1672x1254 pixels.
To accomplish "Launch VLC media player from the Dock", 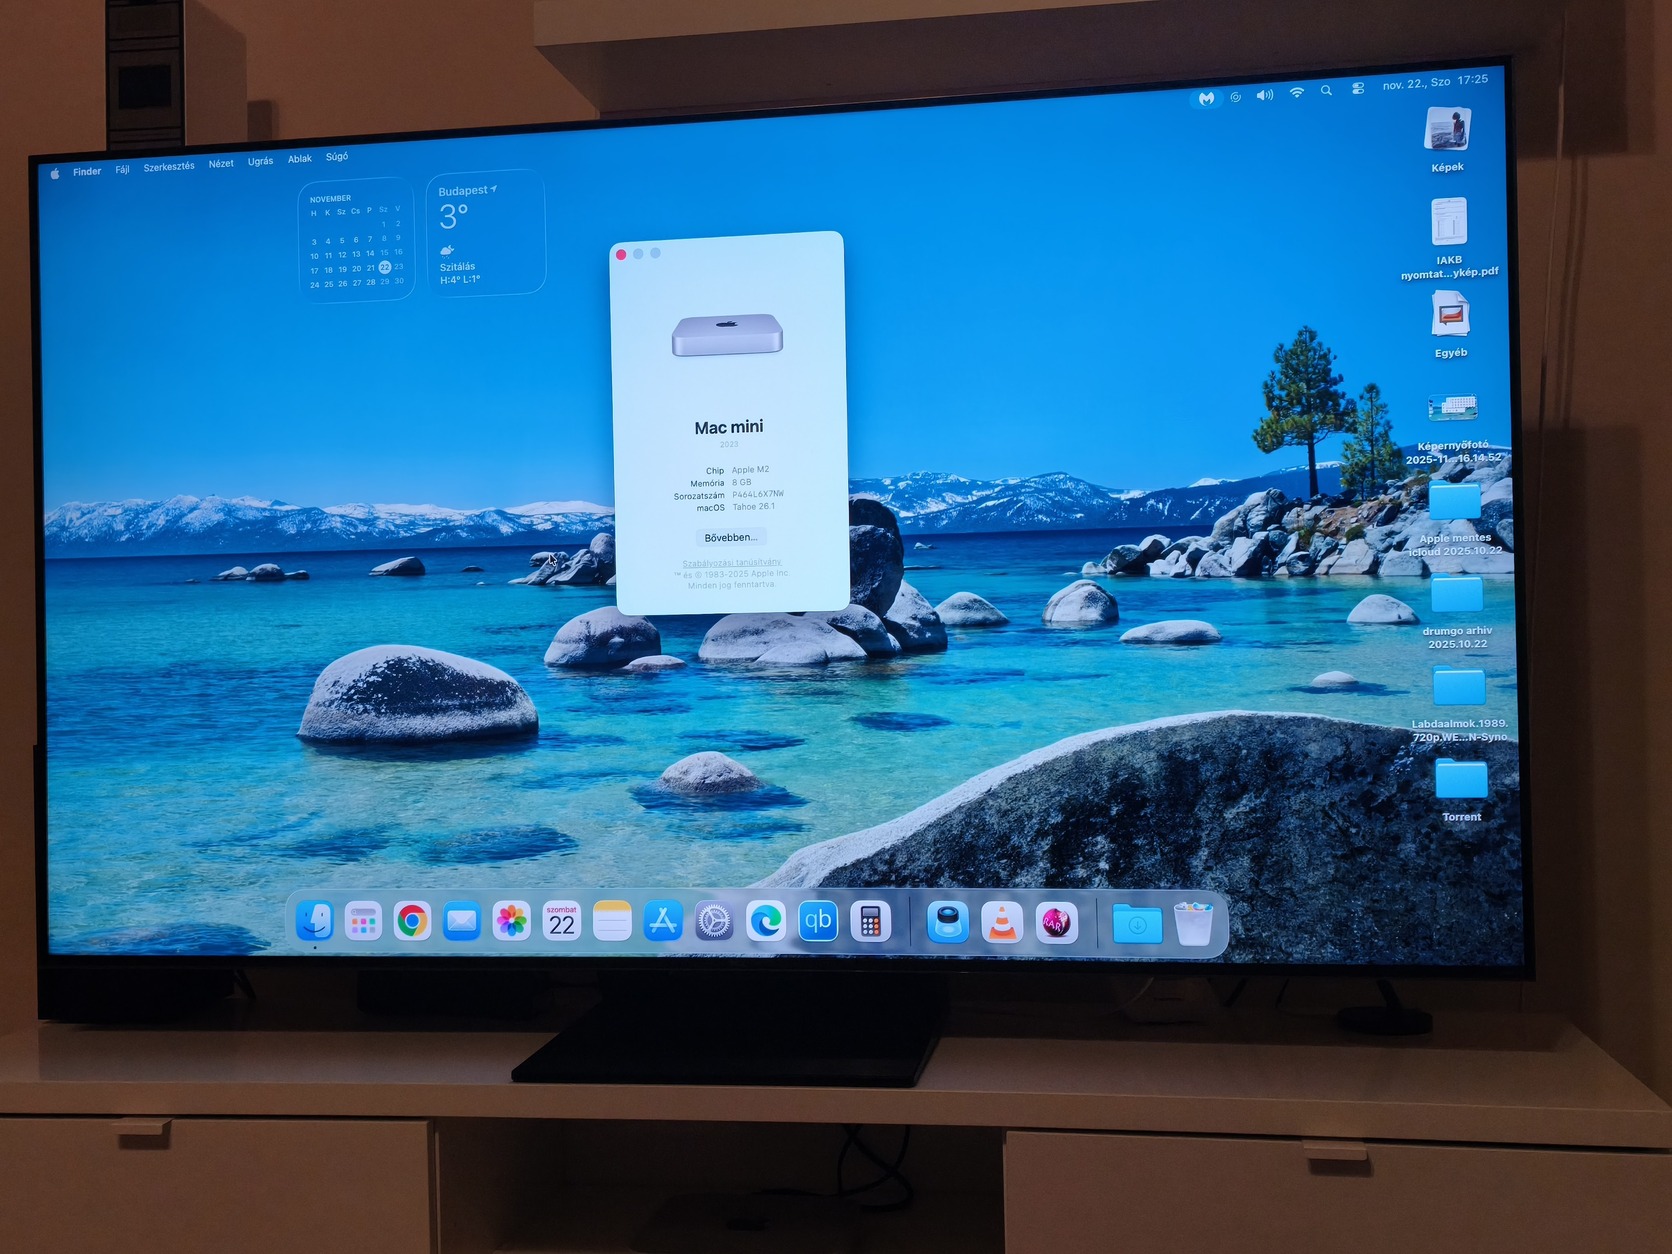I will (x=1002, y=922).
